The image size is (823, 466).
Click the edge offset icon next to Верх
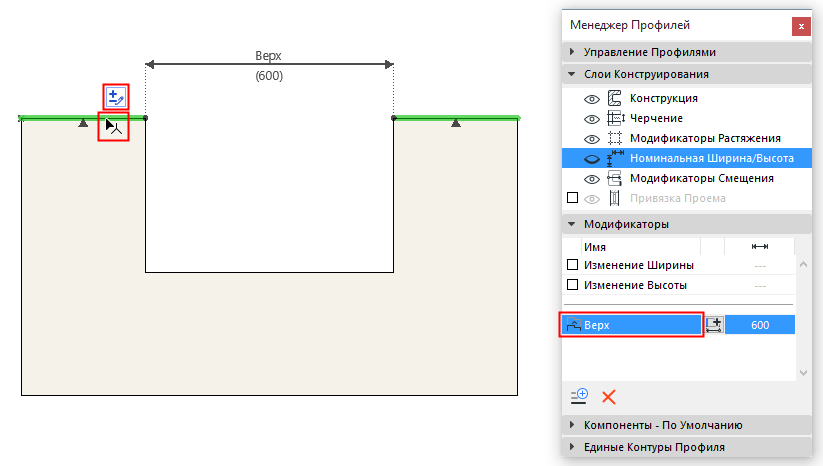point(714,325)
